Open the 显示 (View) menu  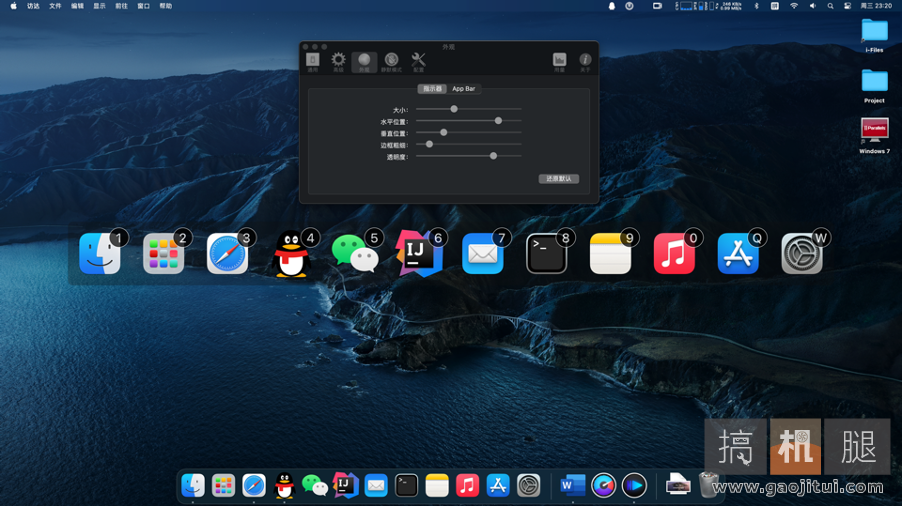[100, 6]
